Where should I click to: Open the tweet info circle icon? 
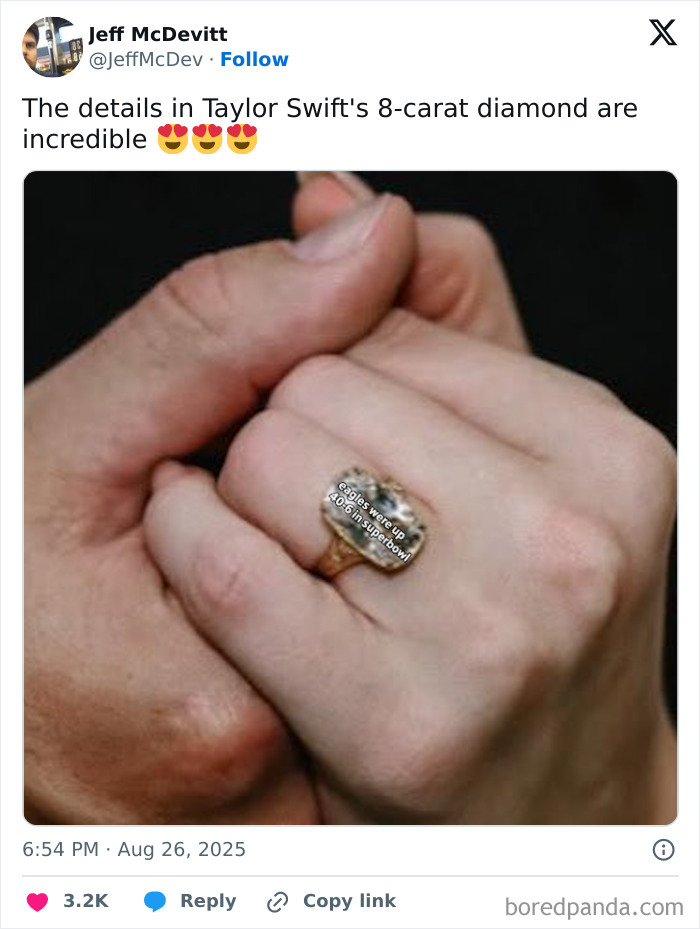point(663,850)
